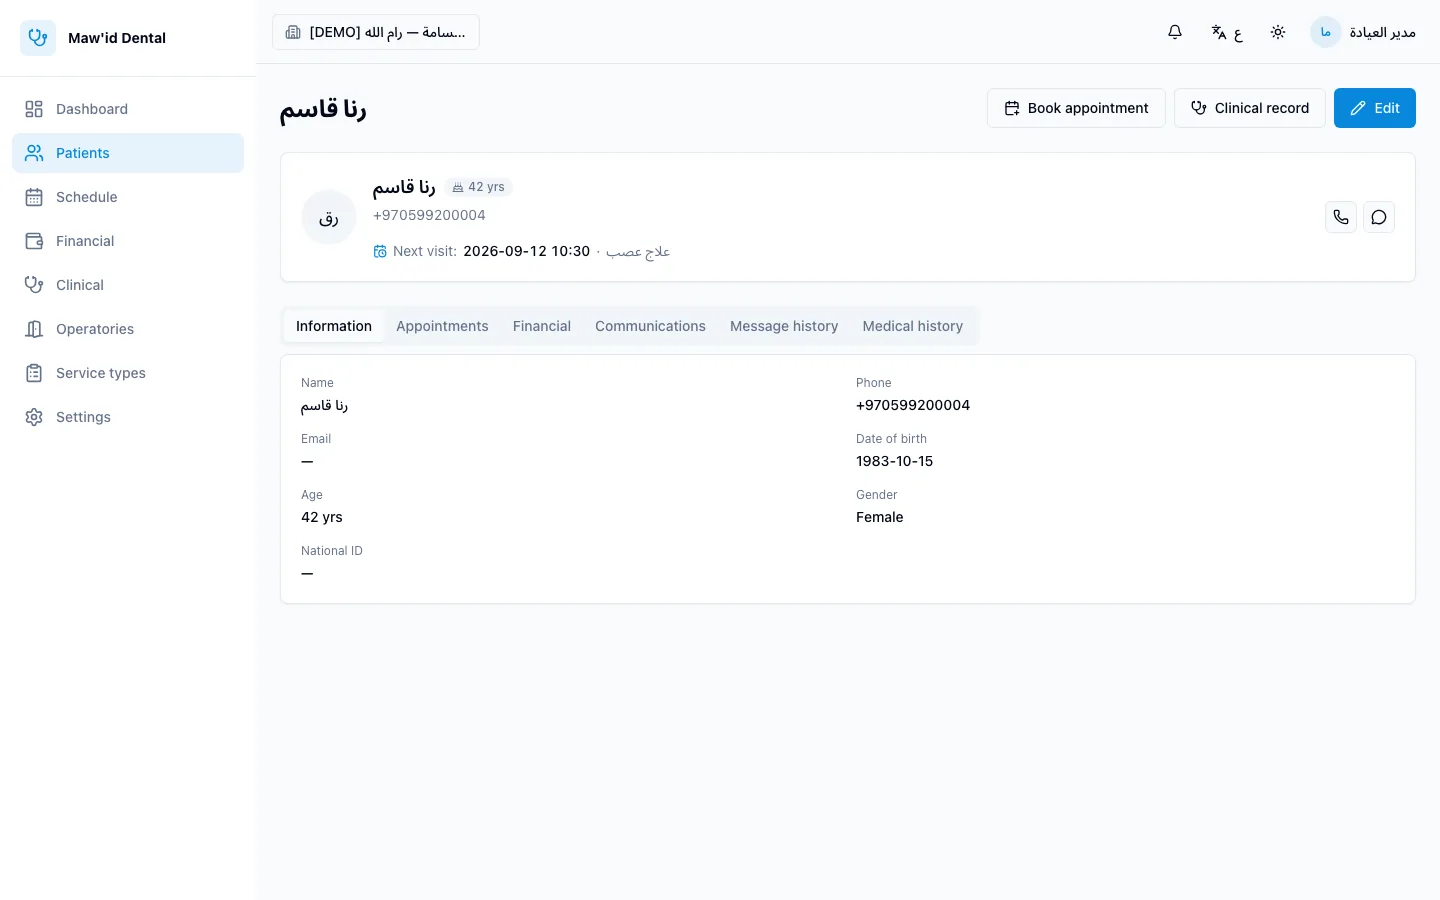Go to Dashboard in sidebar

tap(128, 109)
